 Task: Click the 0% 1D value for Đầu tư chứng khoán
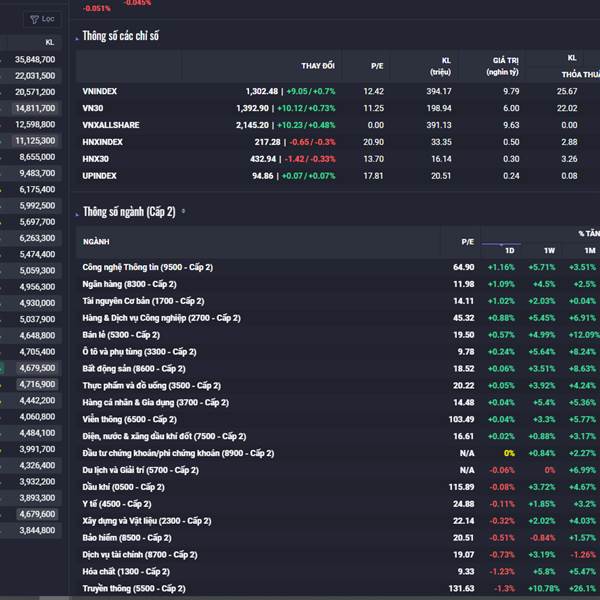click(509, 453)
